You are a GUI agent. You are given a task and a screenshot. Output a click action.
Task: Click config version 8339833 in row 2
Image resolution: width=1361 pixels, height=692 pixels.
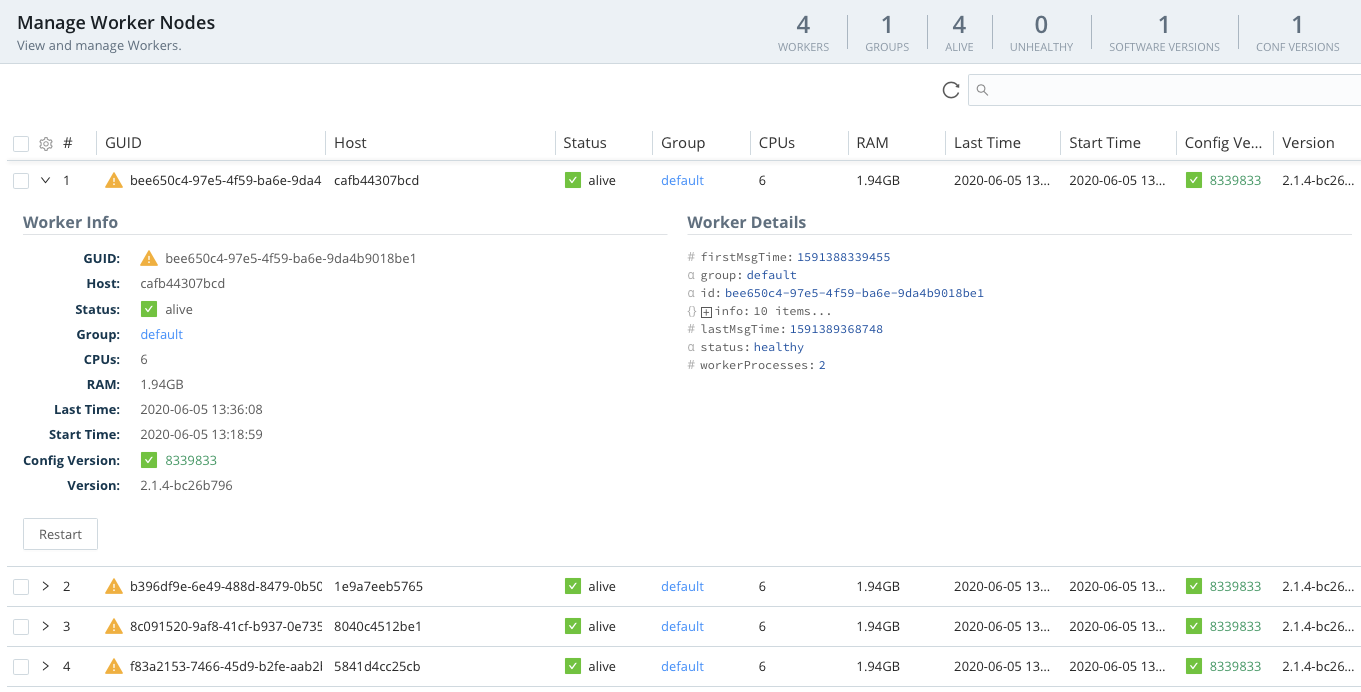[x=1235, y=587]
